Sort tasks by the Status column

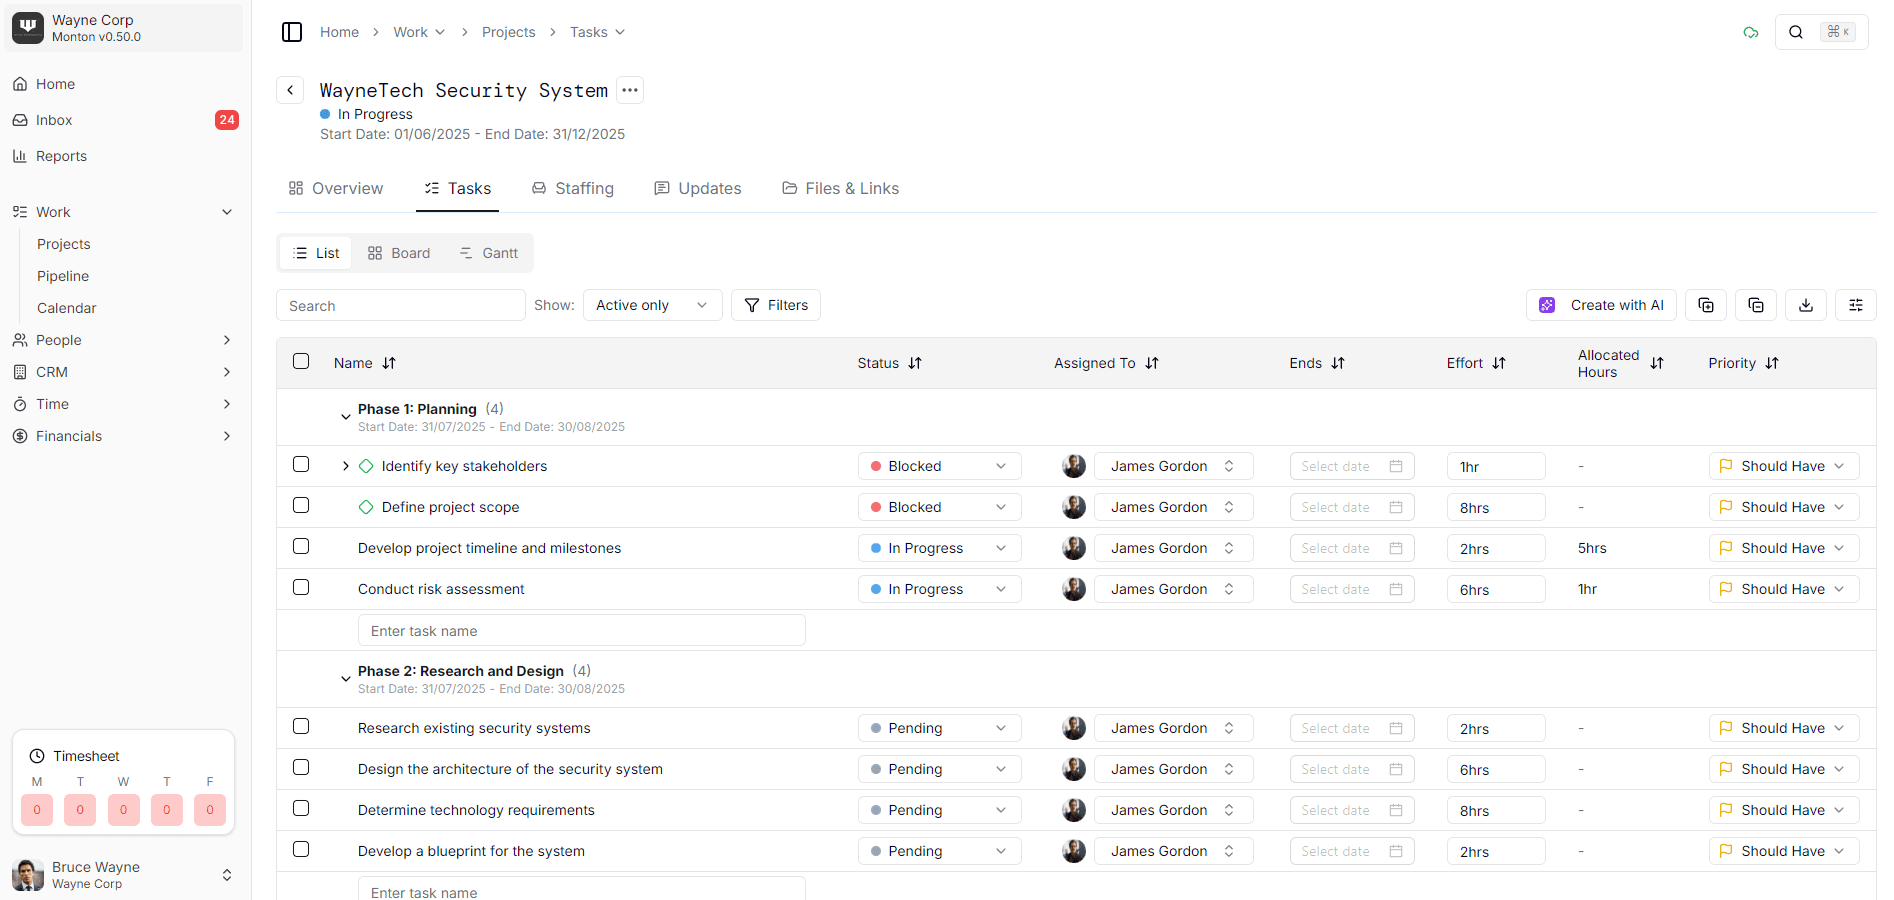coord(914,363)
